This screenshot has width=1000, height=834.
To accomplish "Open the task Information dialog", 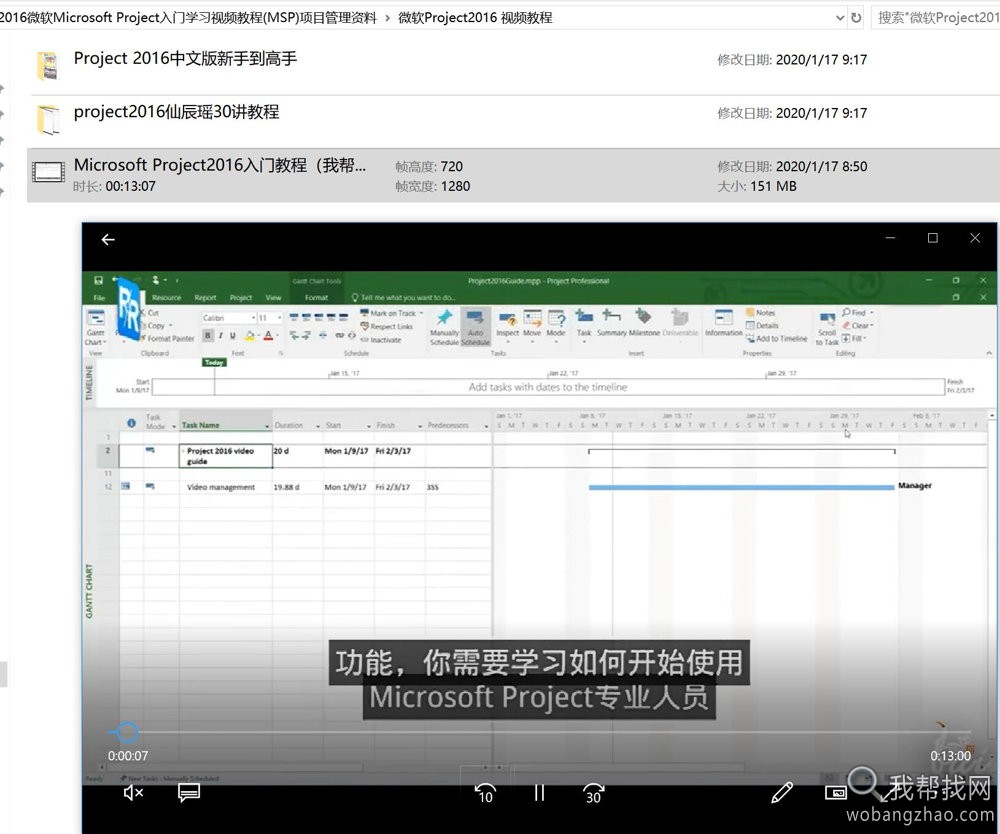I will pyautogui.click(x=723, y=323).
